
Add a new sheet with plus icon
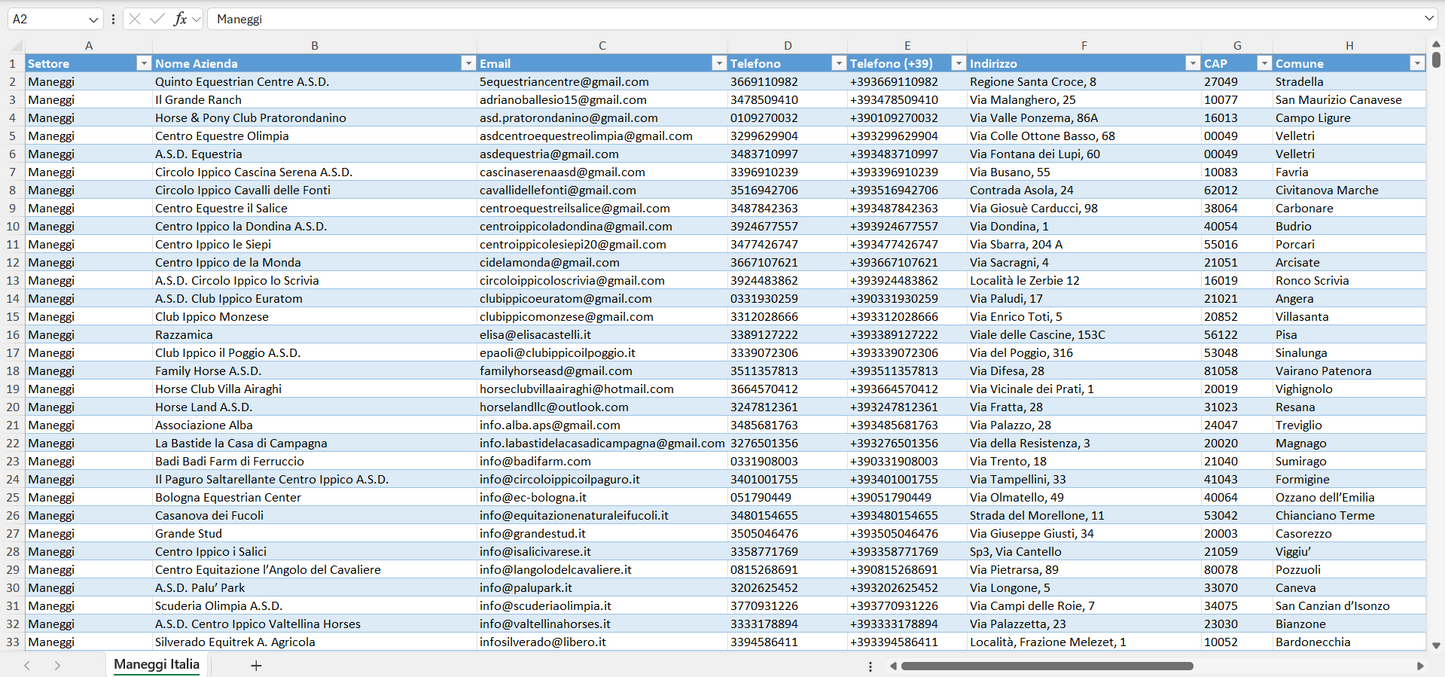coord(256,665)
